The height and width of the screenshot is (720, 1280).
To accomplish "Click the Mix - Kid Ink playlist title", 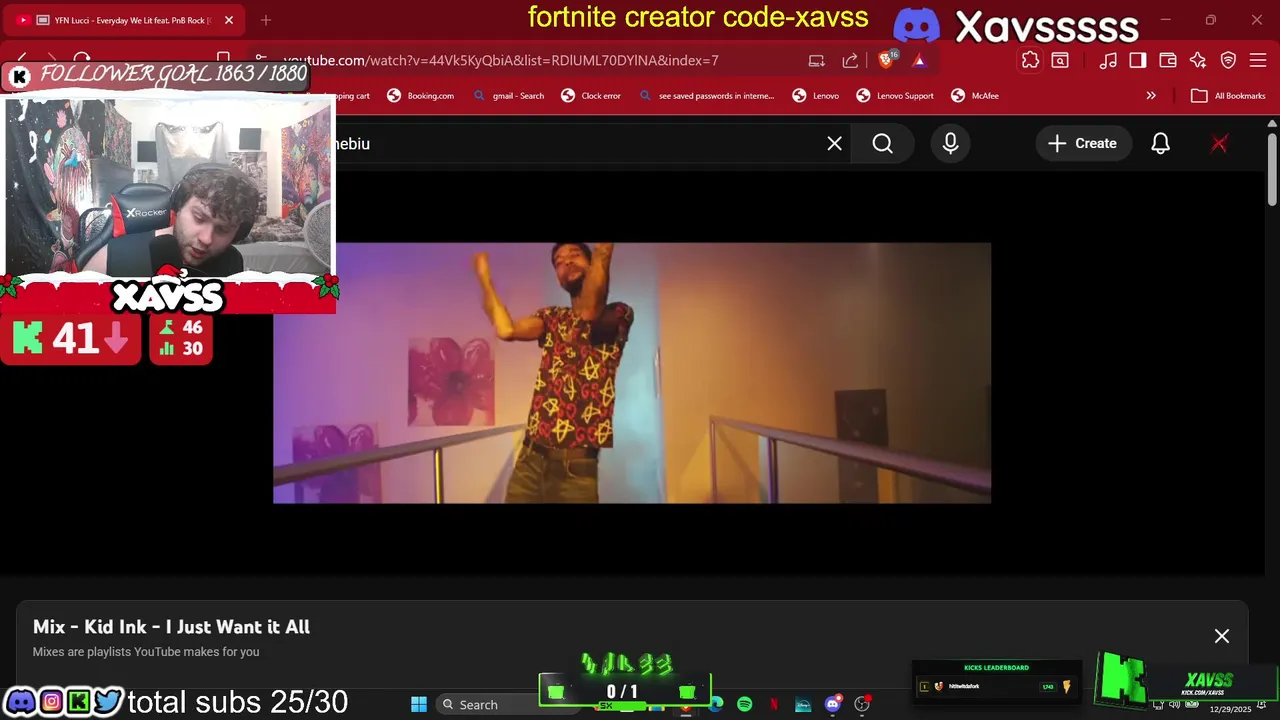I will pyautogui.click(x=171, y=627).
